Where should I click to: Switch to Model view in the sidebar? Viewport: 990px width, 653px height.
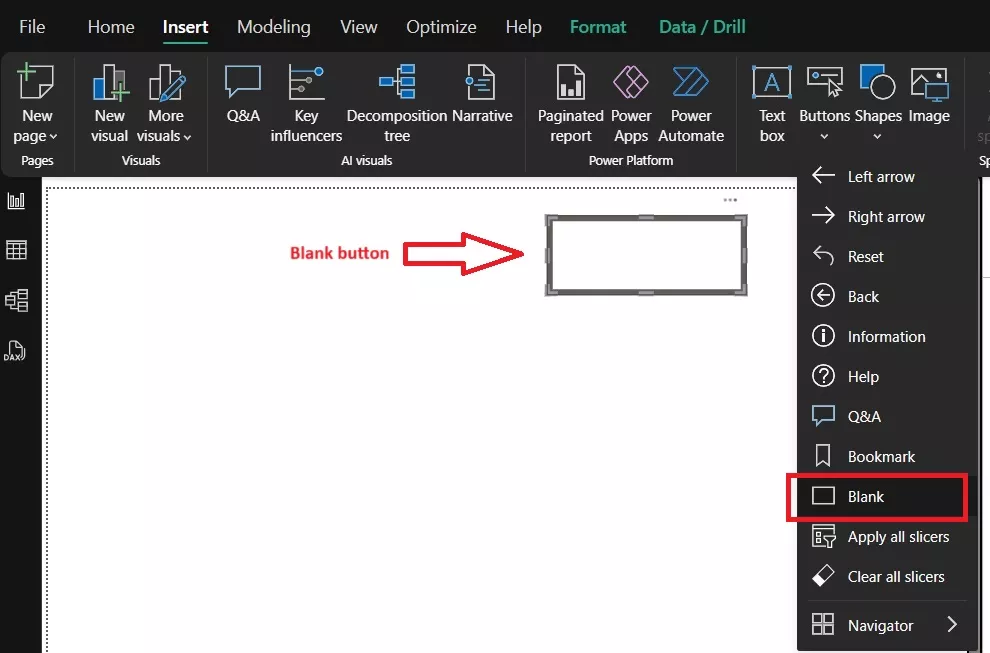point(18,300)
